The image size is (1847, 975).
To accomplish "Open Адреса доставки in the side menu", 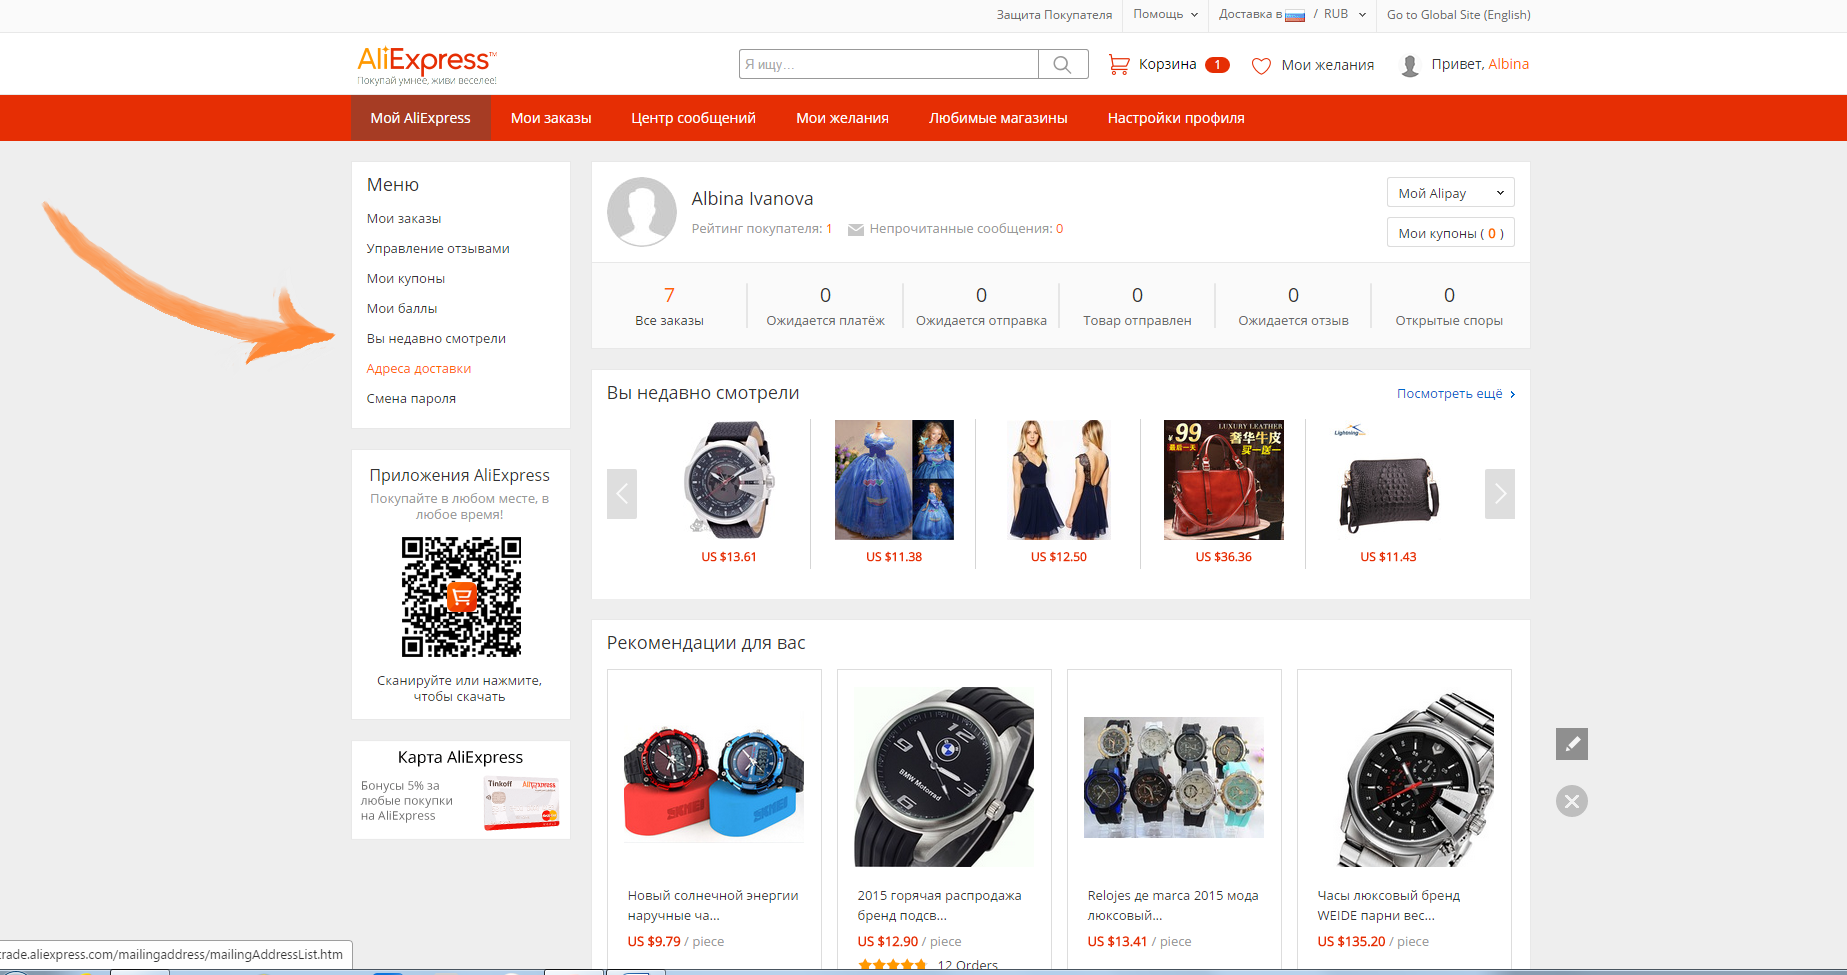I will point(419,369).
